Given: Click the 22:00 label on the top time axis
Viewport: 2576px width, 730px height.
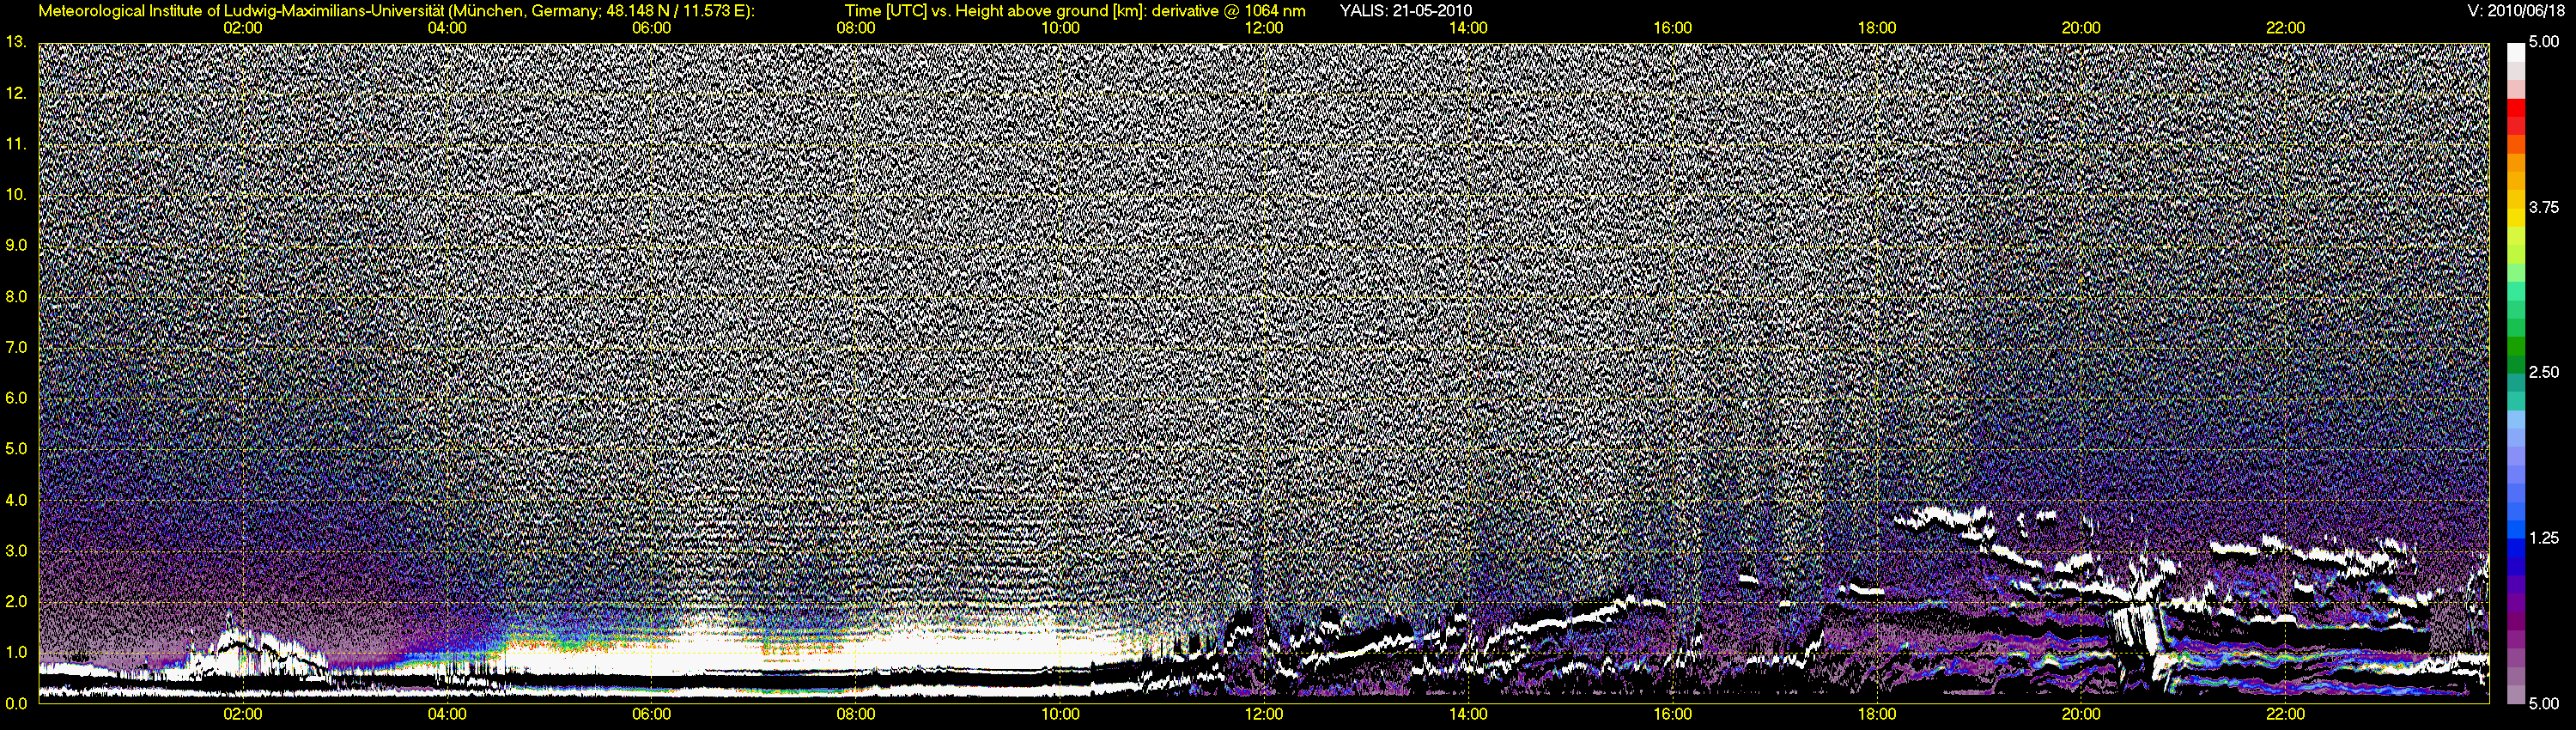Looking at the screenshot, I should (2285, 28).
